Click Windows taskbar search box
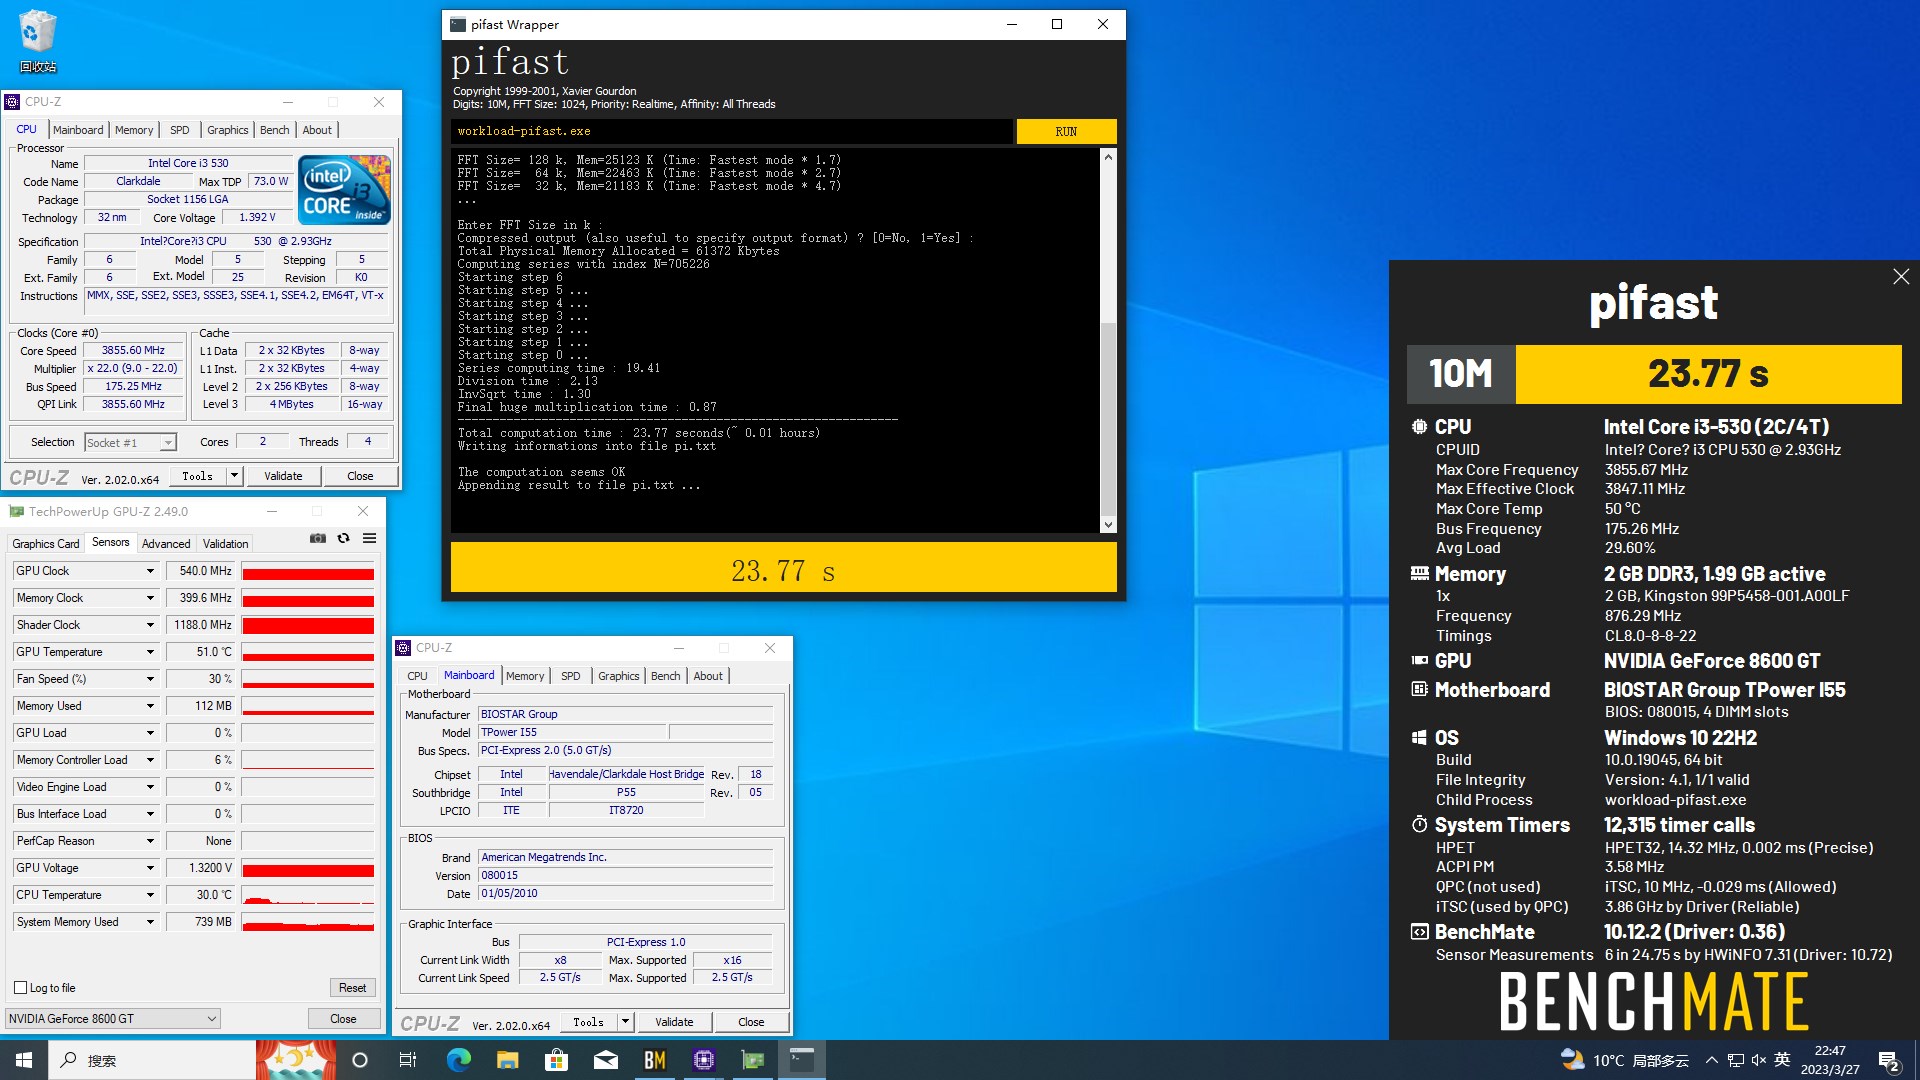Image resolution: width=1920 pixels, height=1080 pixels. click(151, 1060)
